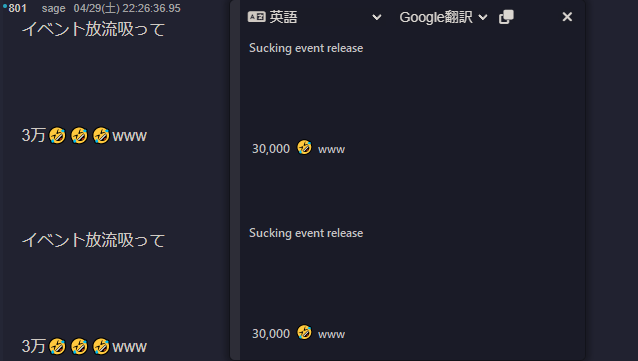Select the first Sucking event release translation
The width and height of the screenshot is (638, 361).
(x=306, y=48)
